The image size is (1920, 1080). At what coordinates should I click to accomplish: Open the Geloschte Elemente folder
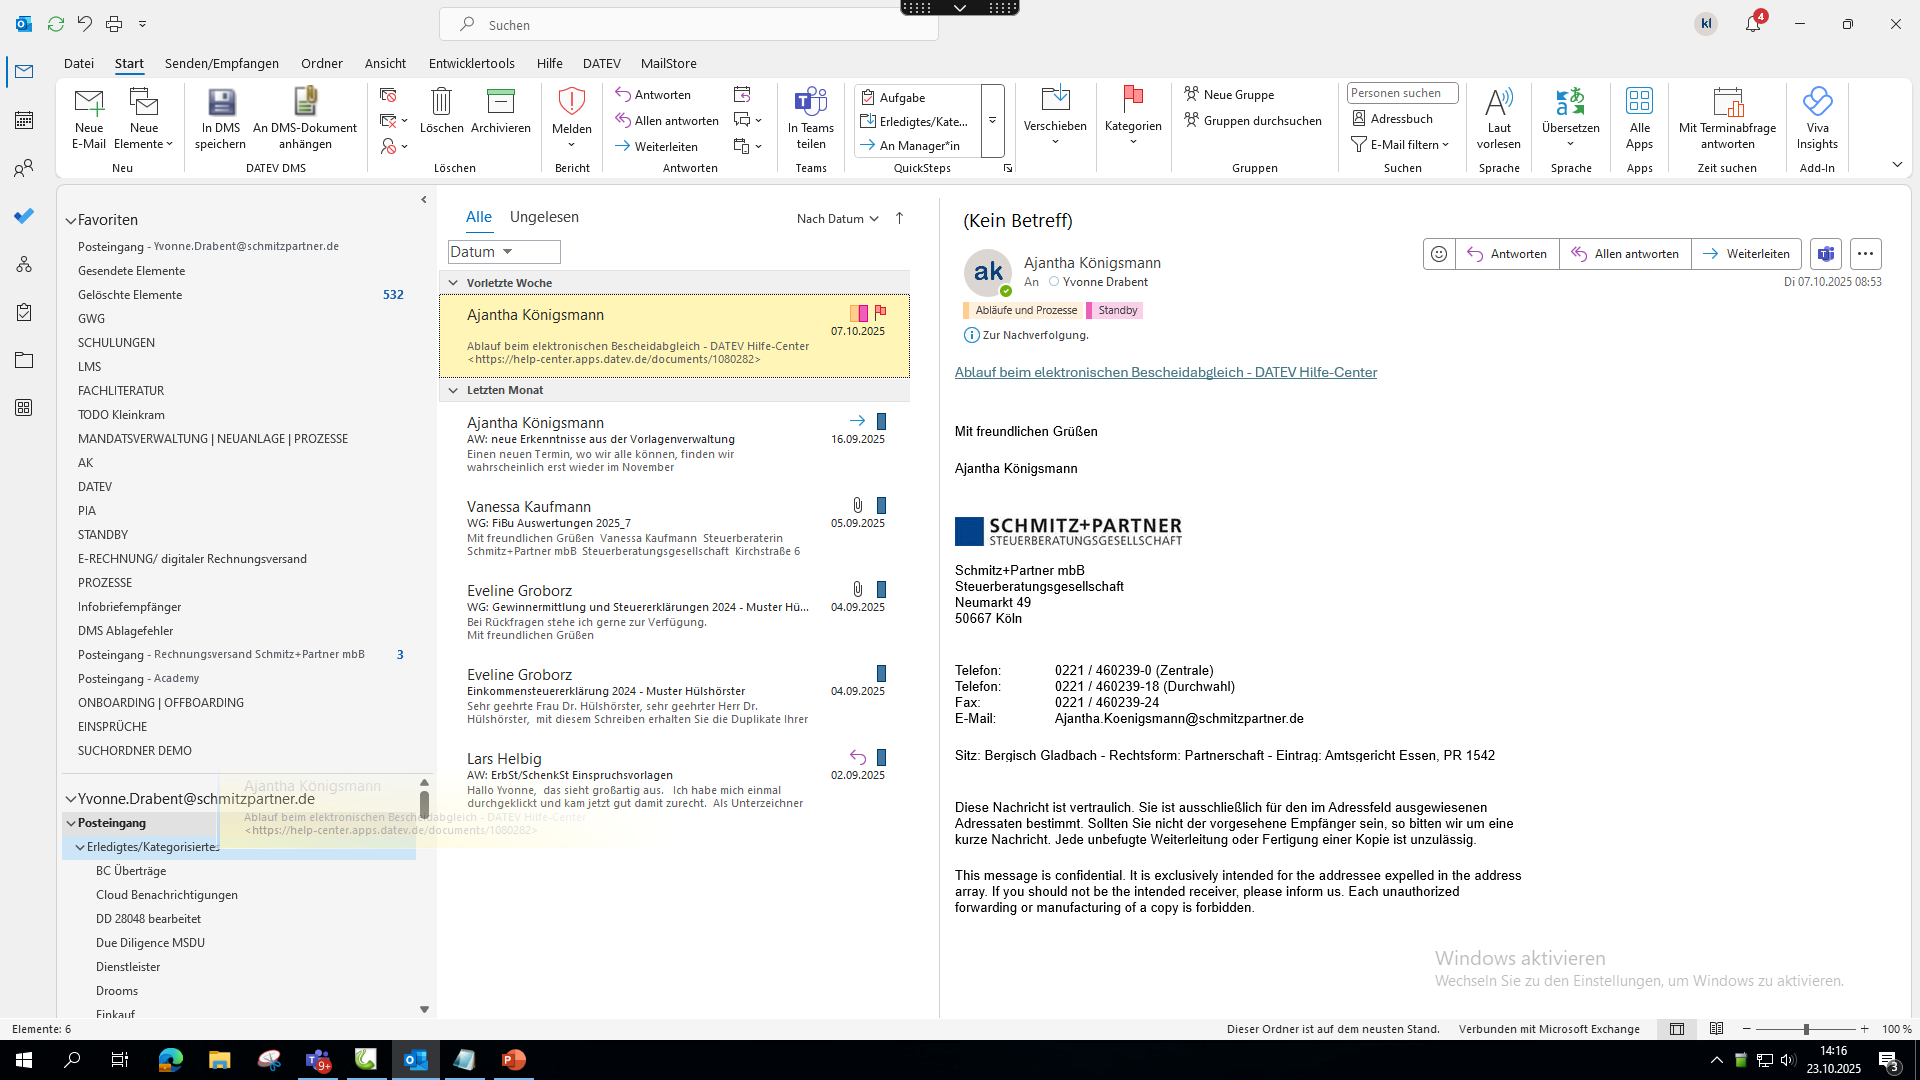(x=130, y=295)
